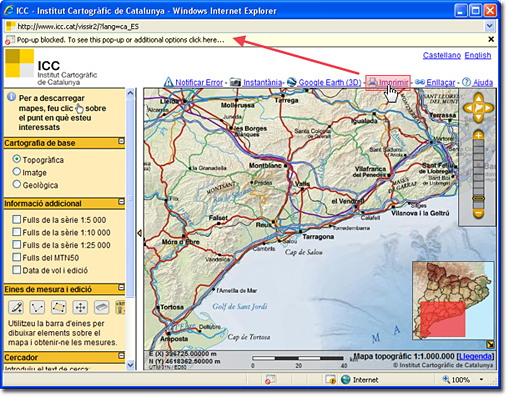The width and height of the screenshot is (509, 397).
Task: Pick the polygon area tool
Action: point(58,307)
